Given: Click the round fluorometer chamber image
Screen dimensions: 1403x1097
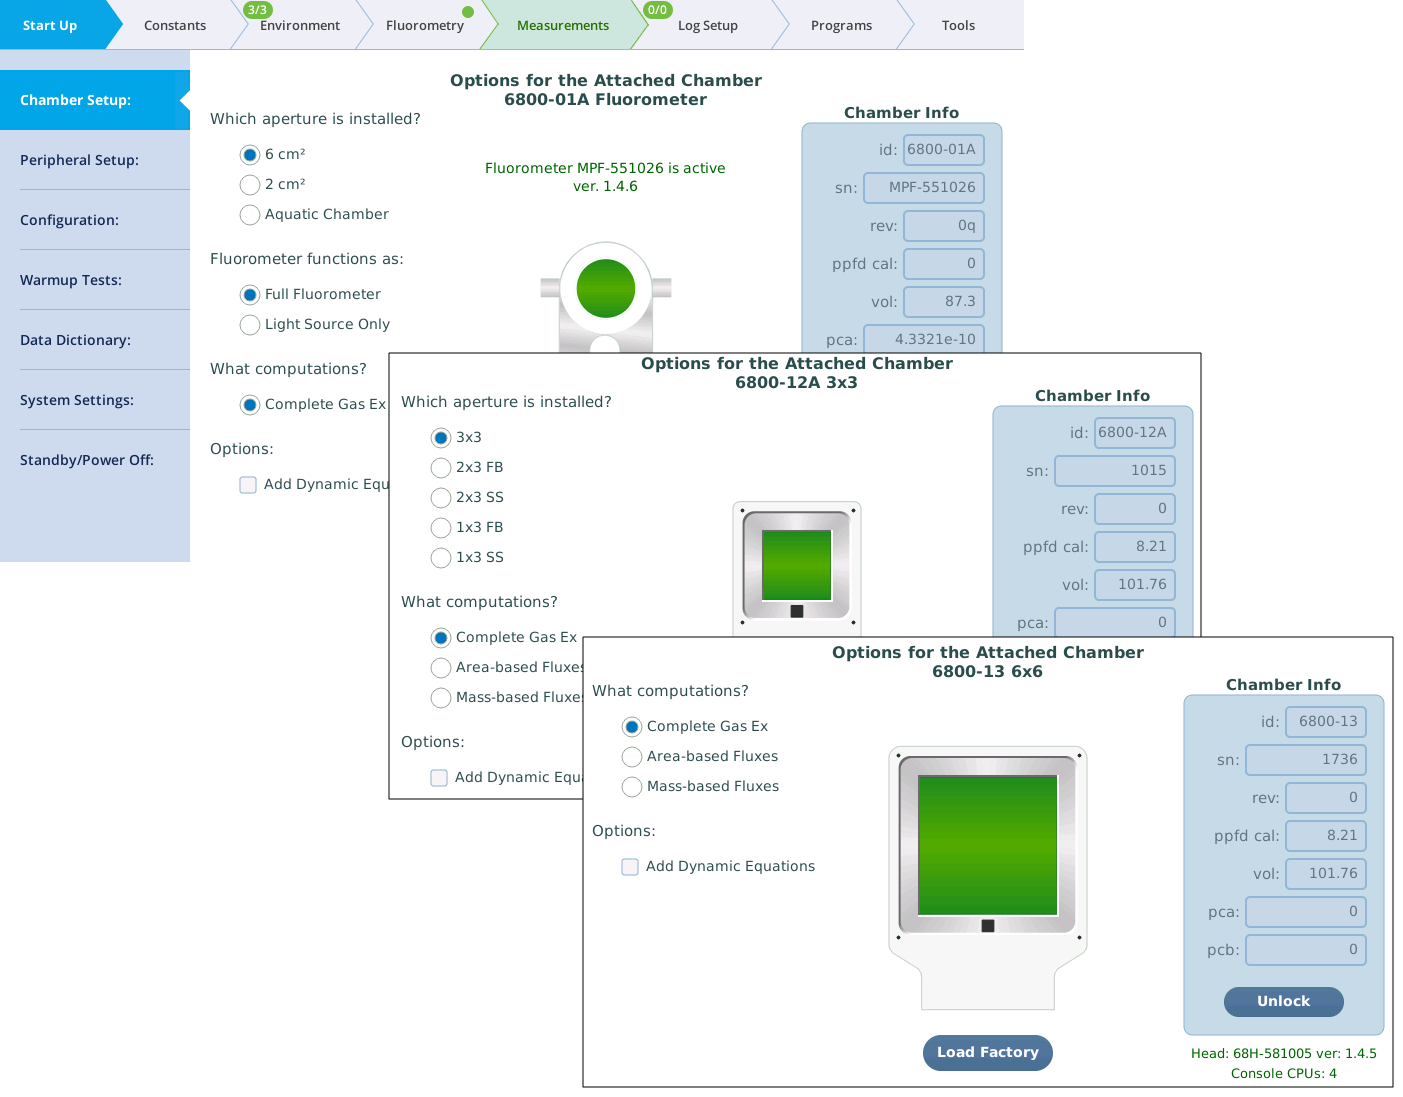Looking at the screenshot, I should pos(606,297).
